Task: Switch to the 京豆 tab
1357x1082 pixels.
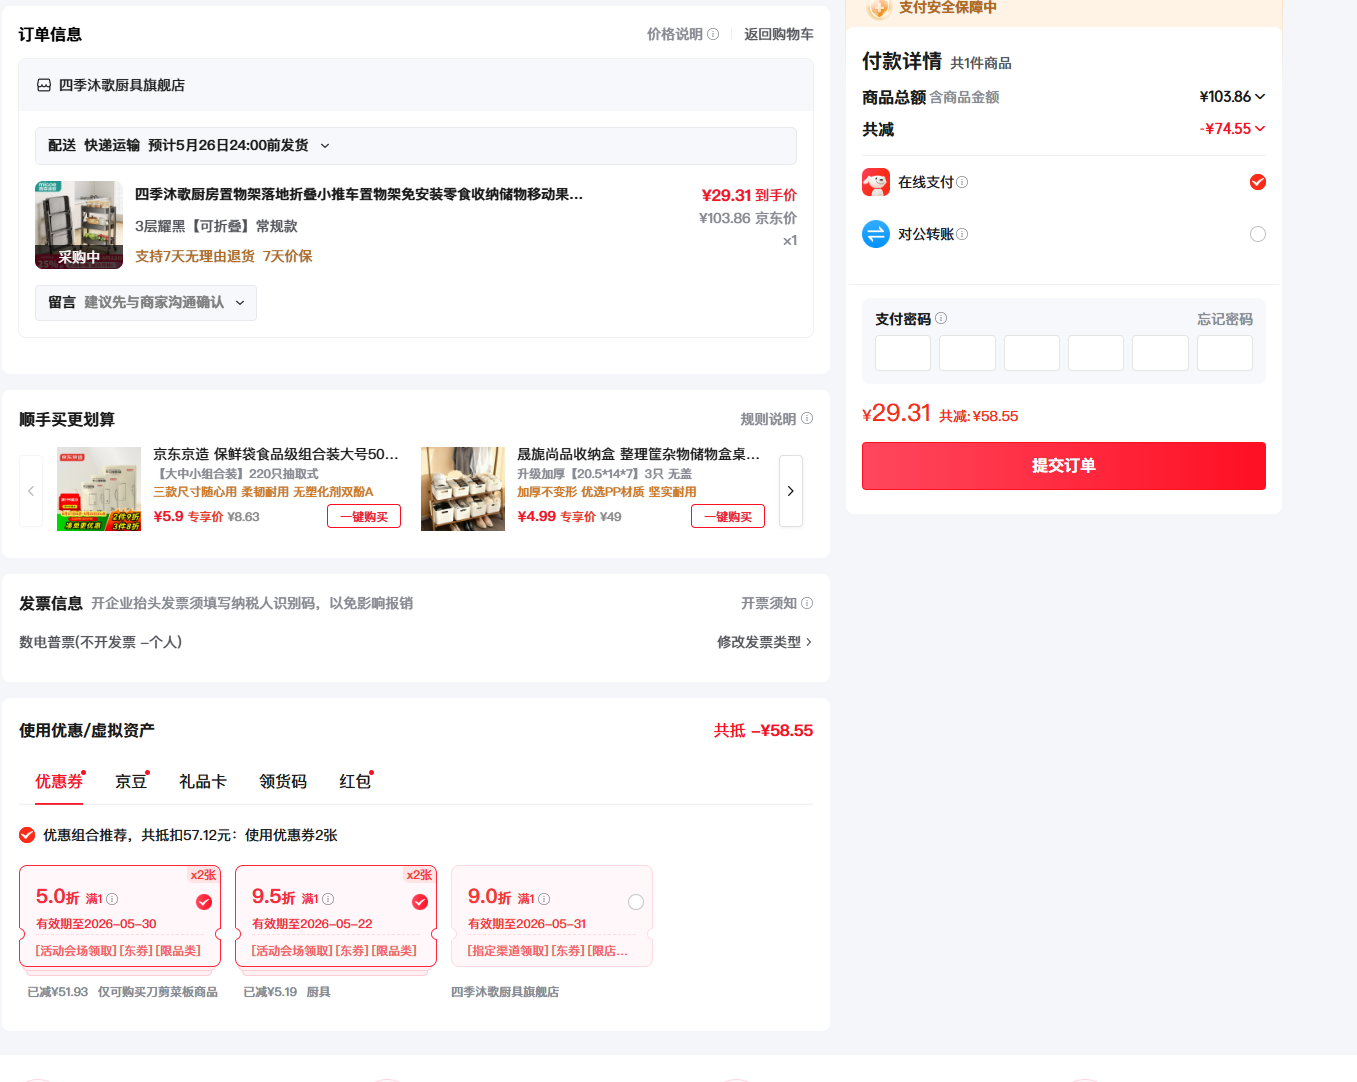Action: pos(131,782)
